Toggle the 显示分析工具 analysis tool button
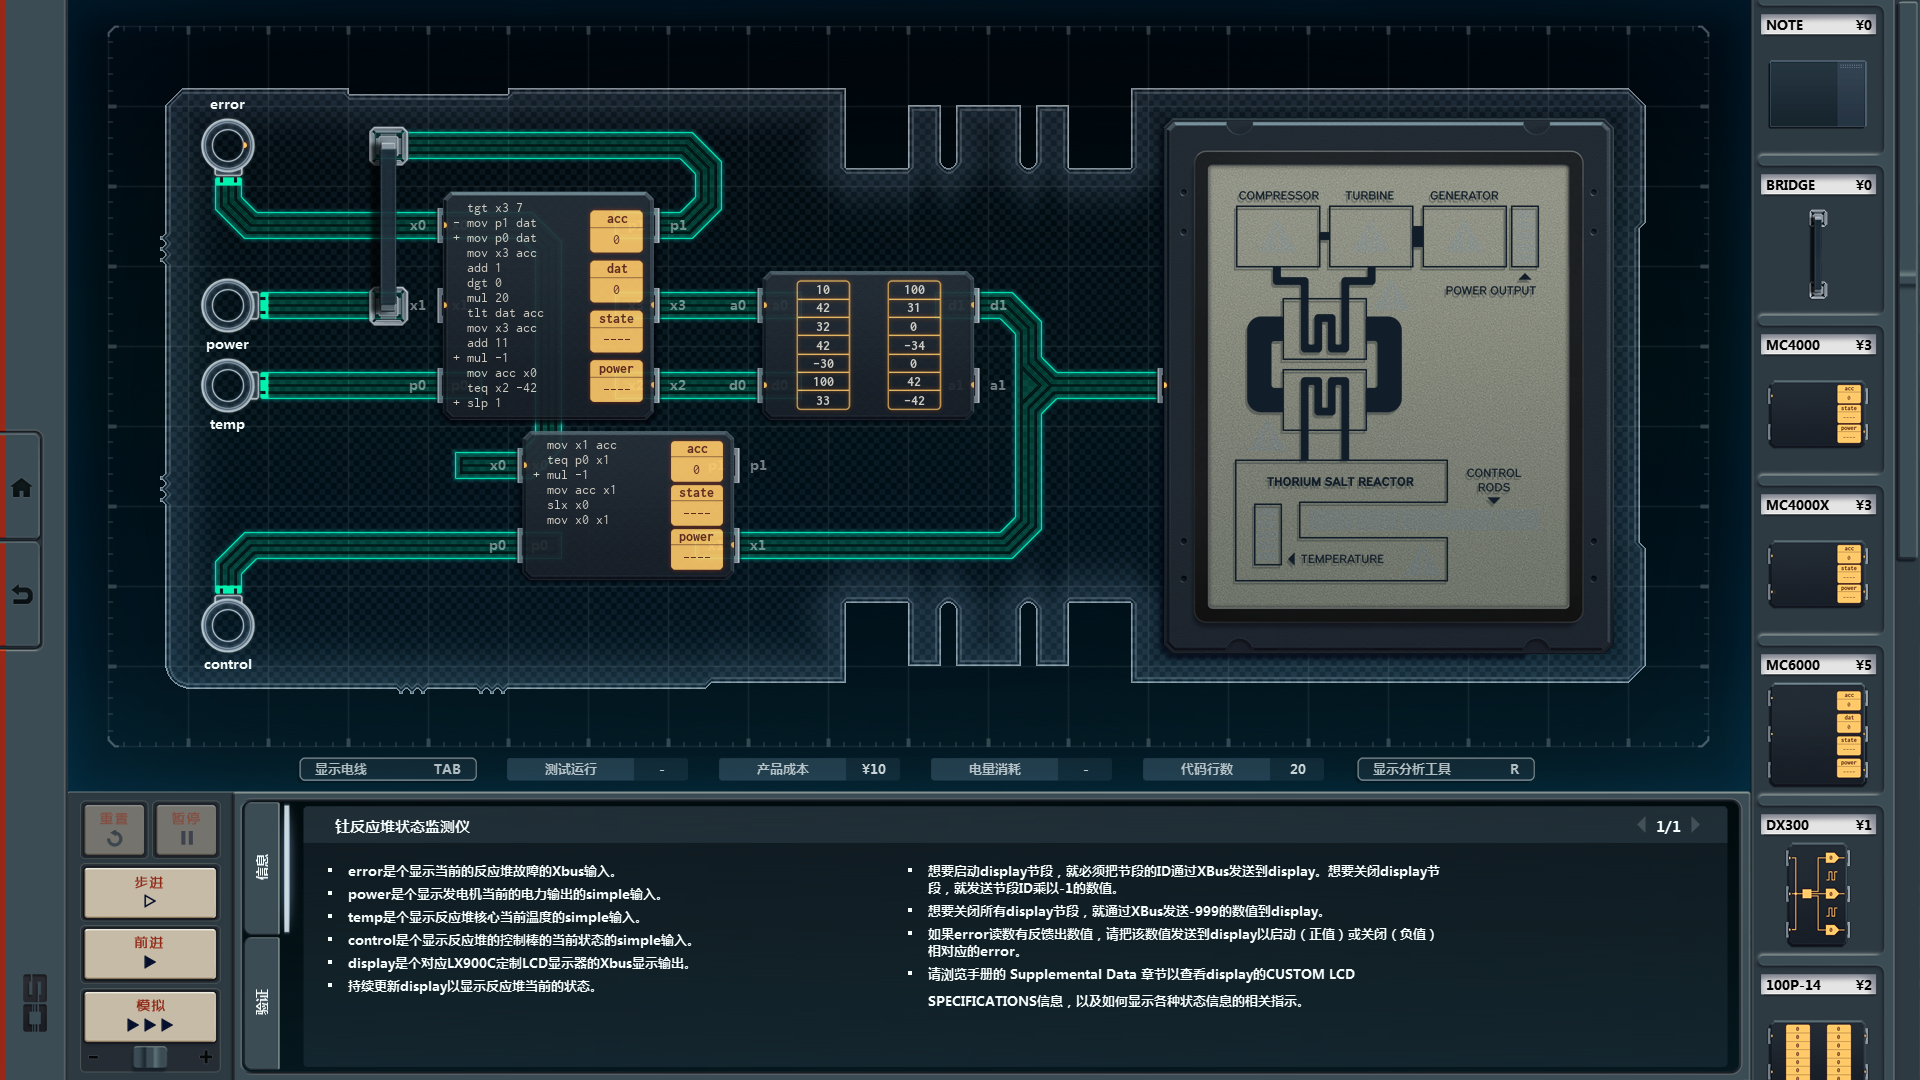This screenshot has width=1920, height=1080. click(x=1445, y=769)
